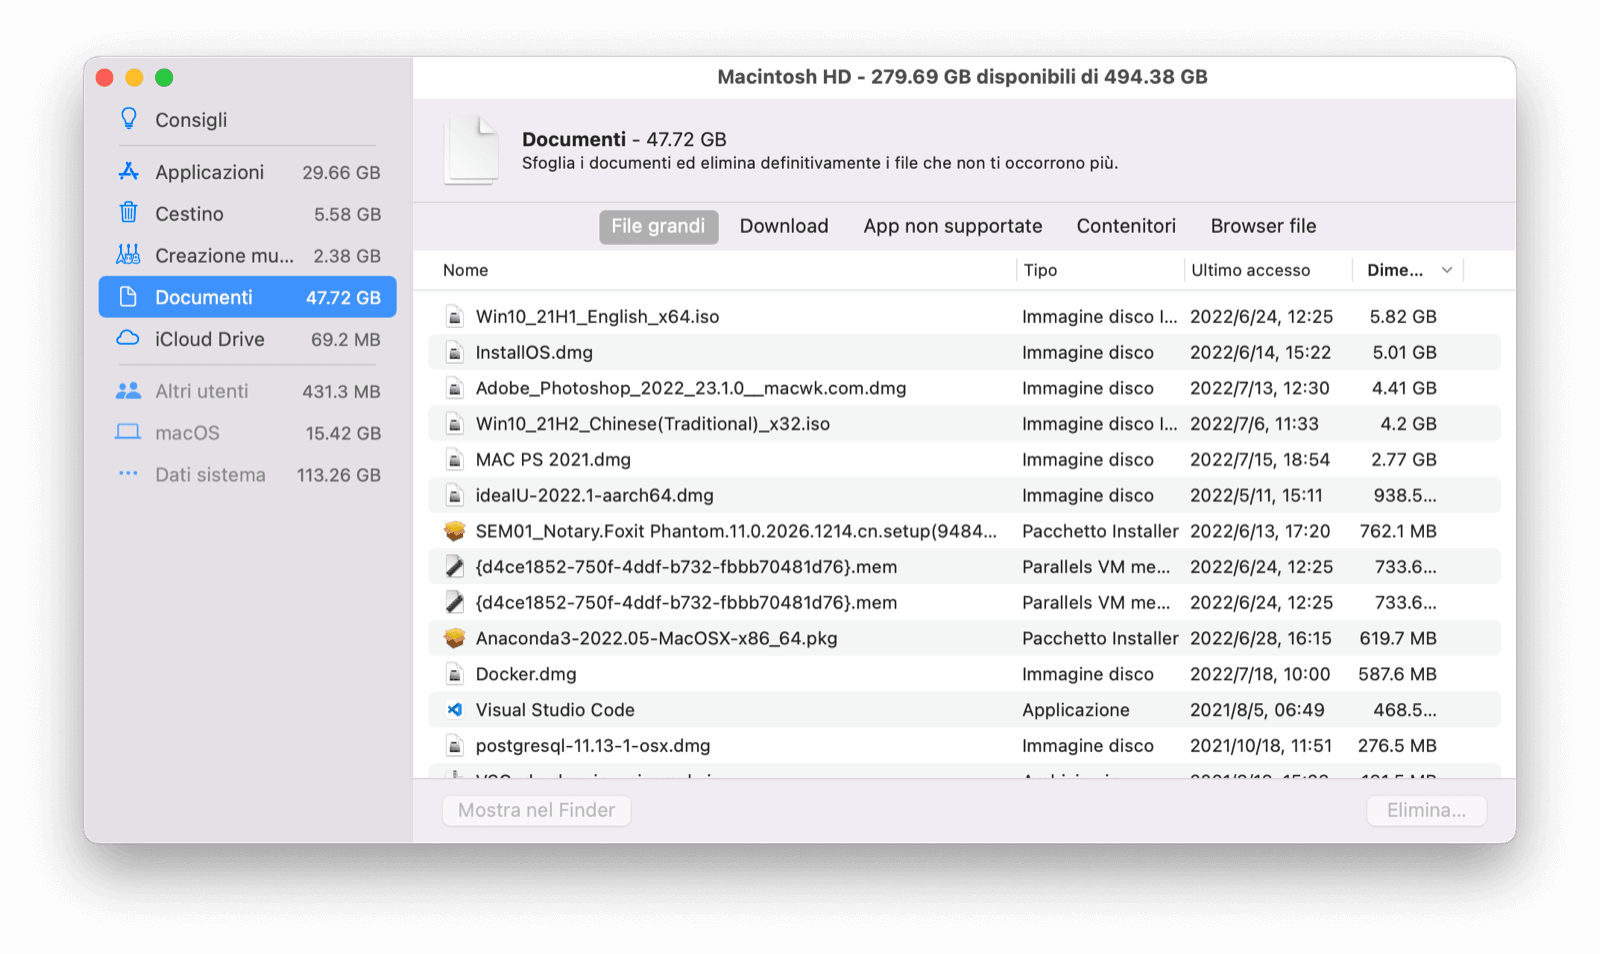Click the large Documenti header document icon

pos(471,151)
